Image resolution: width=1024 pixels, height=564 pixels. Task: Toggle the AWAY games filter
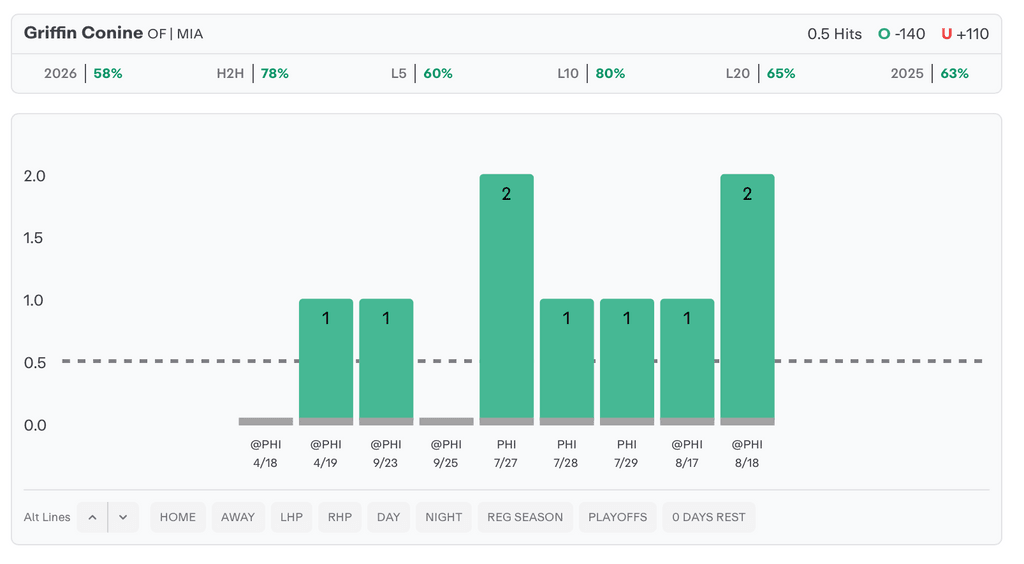pyautogui.click(x=238, y=517)
